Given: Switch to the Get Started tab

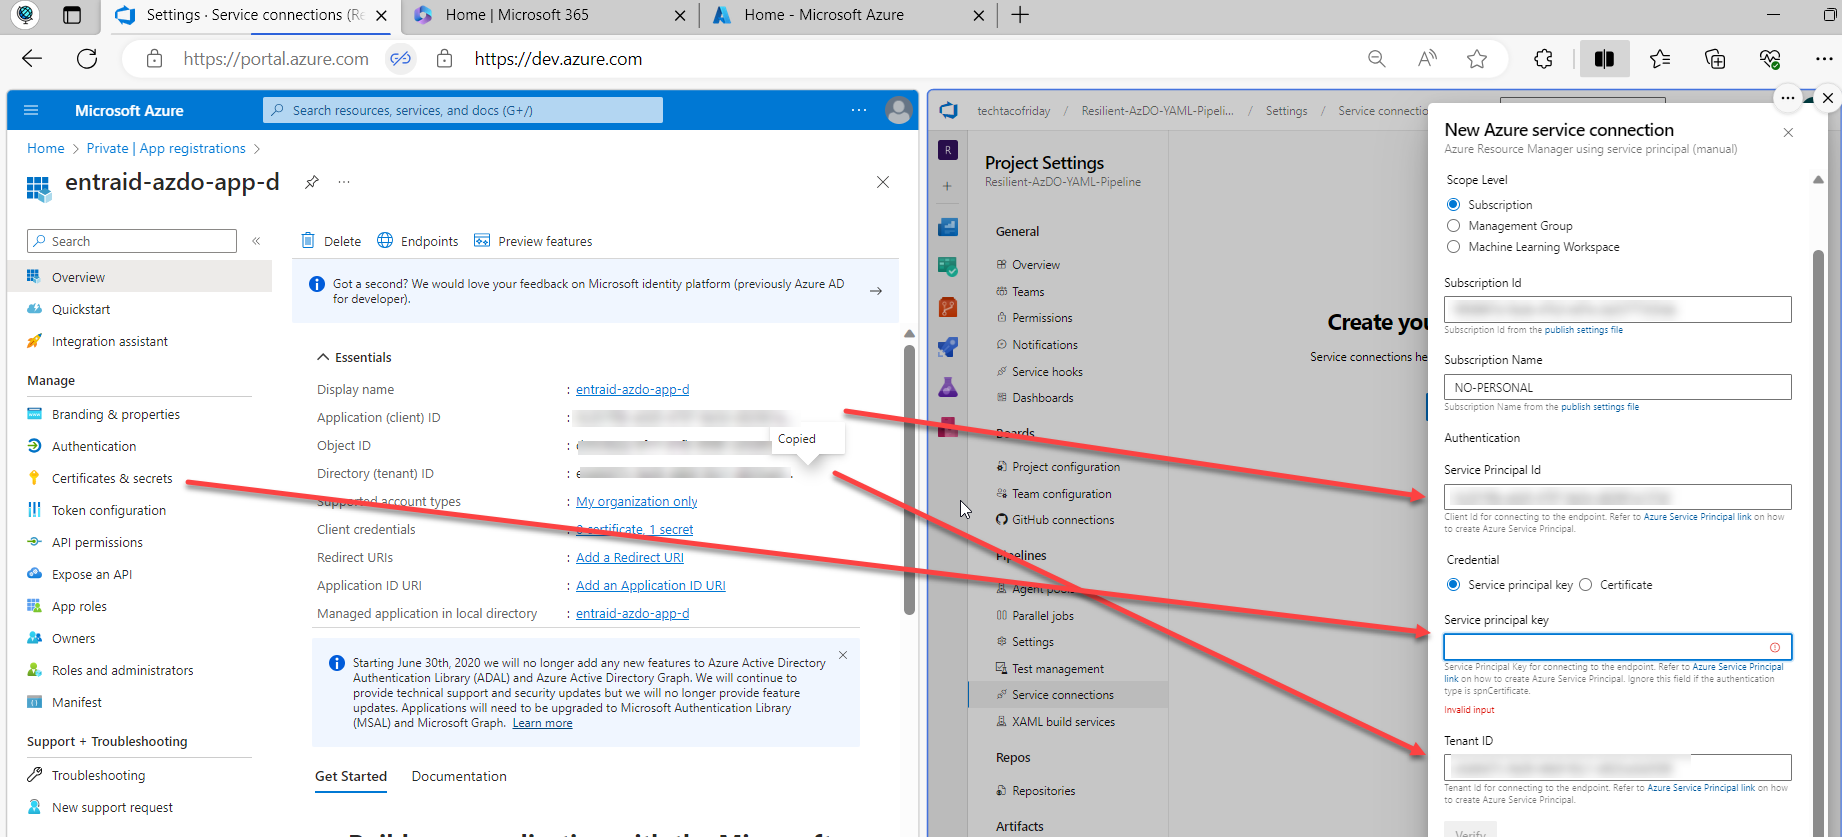Looking at the screenshot, I should pos(351,776).
